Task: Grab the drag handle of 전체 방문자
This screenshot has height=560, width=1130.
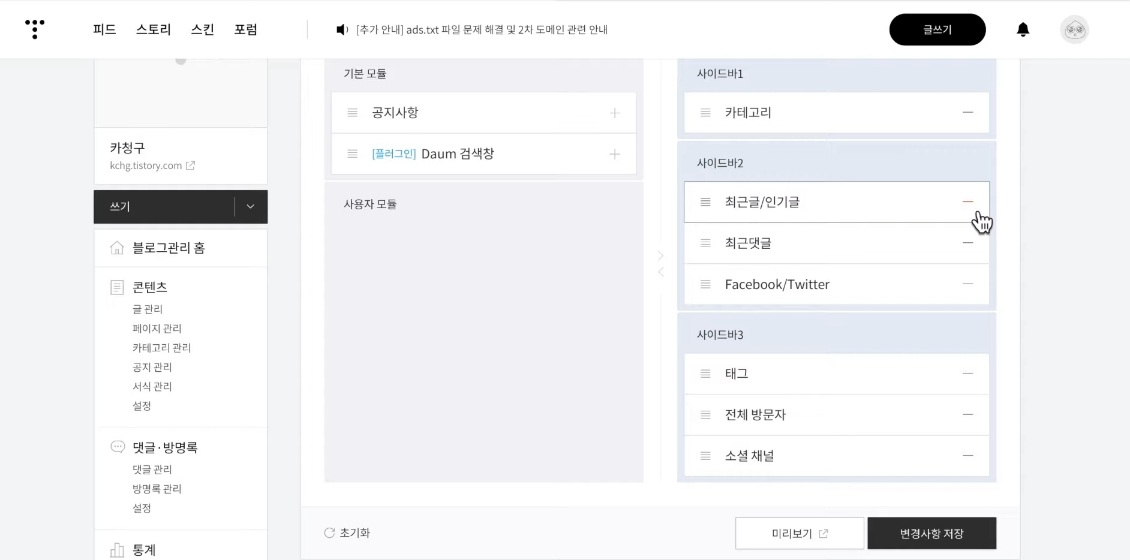Action: 706,414
